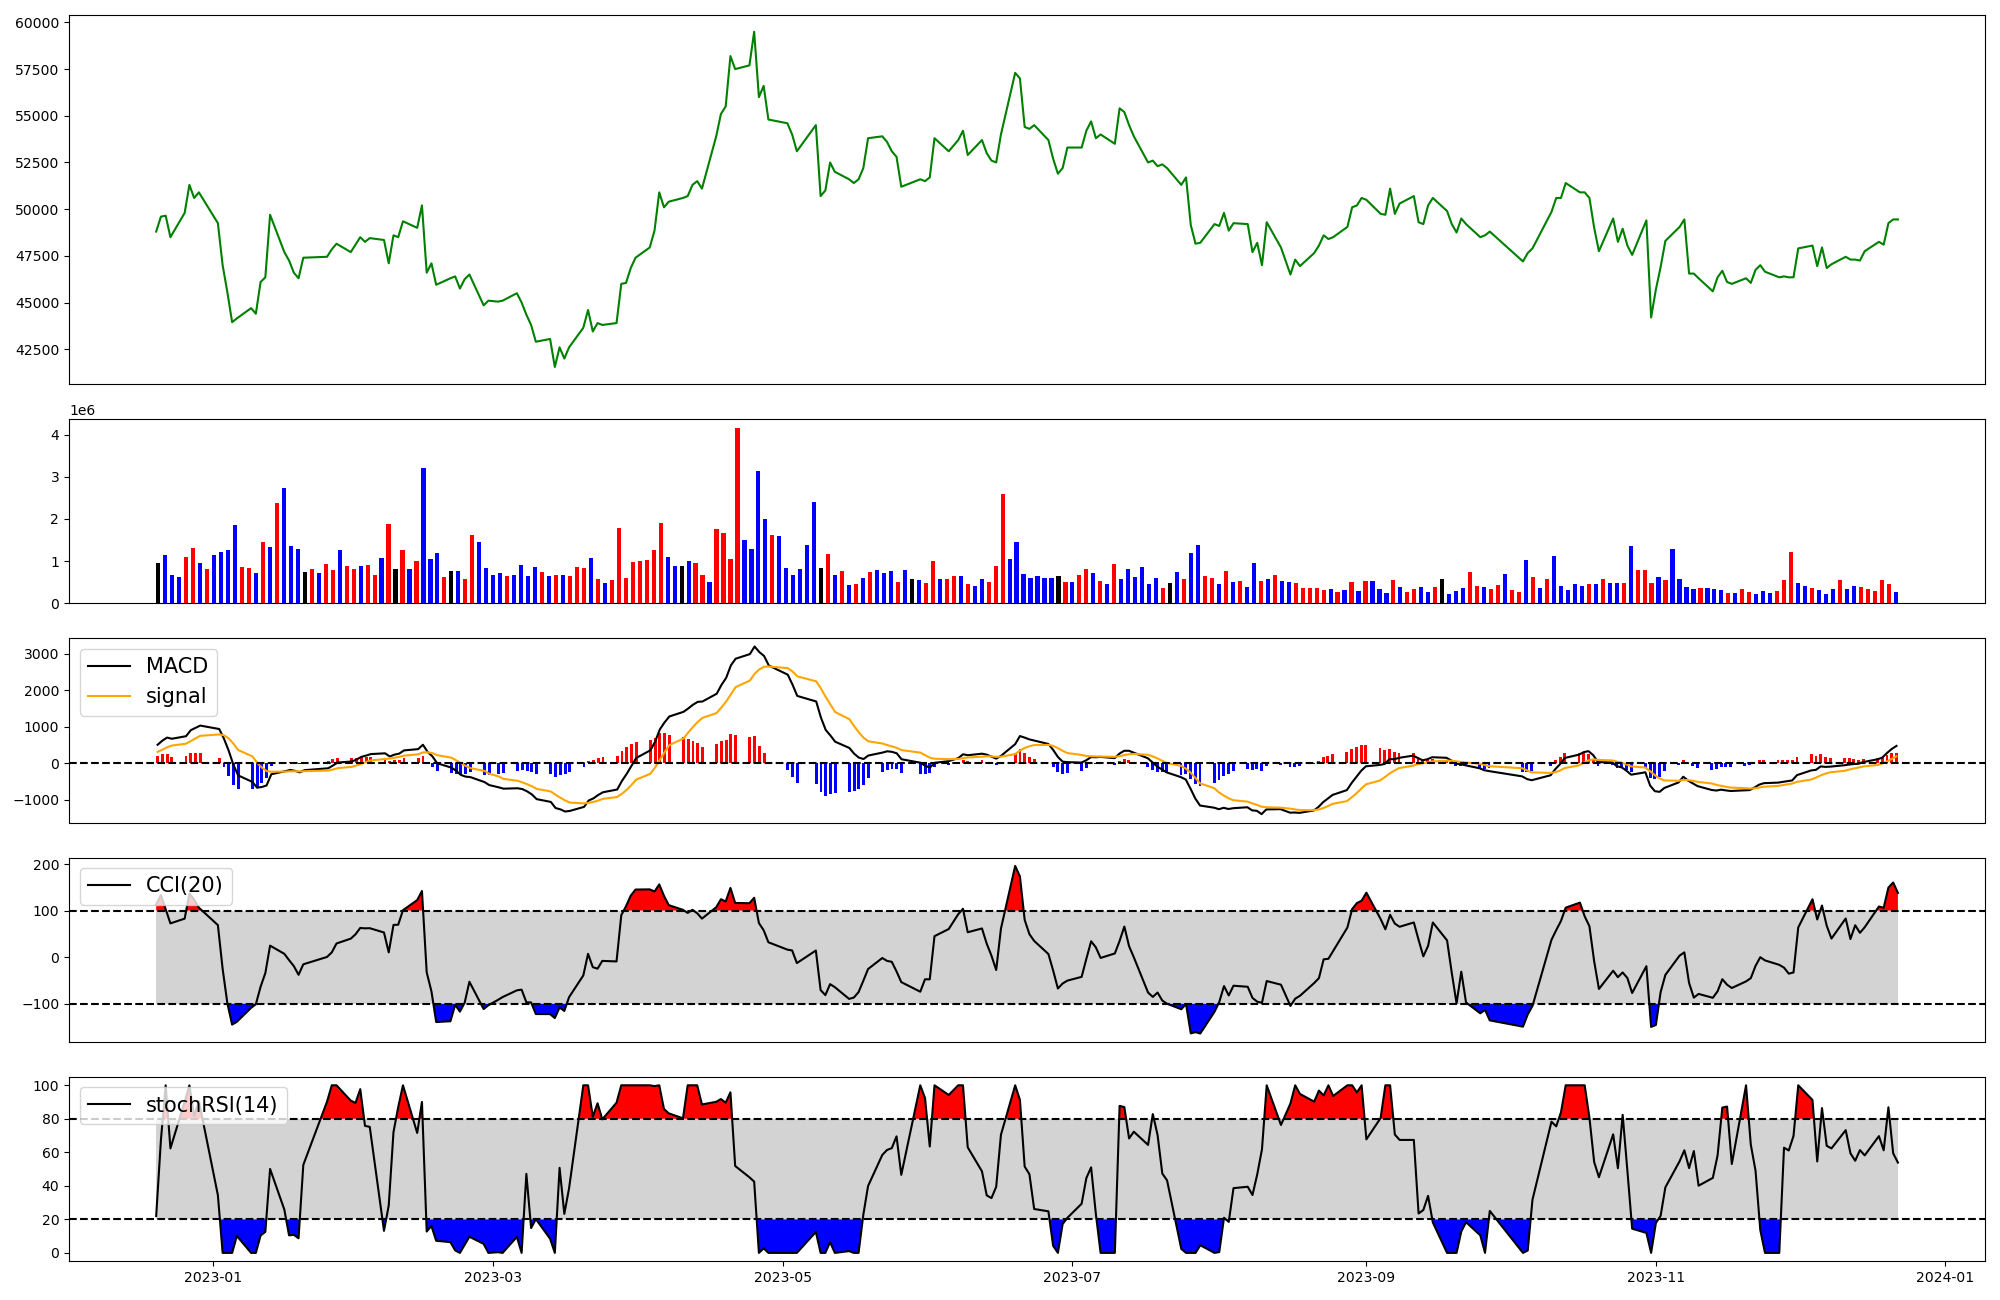
Task: Click the highest peak of the green price line
Action: (754, 32)
